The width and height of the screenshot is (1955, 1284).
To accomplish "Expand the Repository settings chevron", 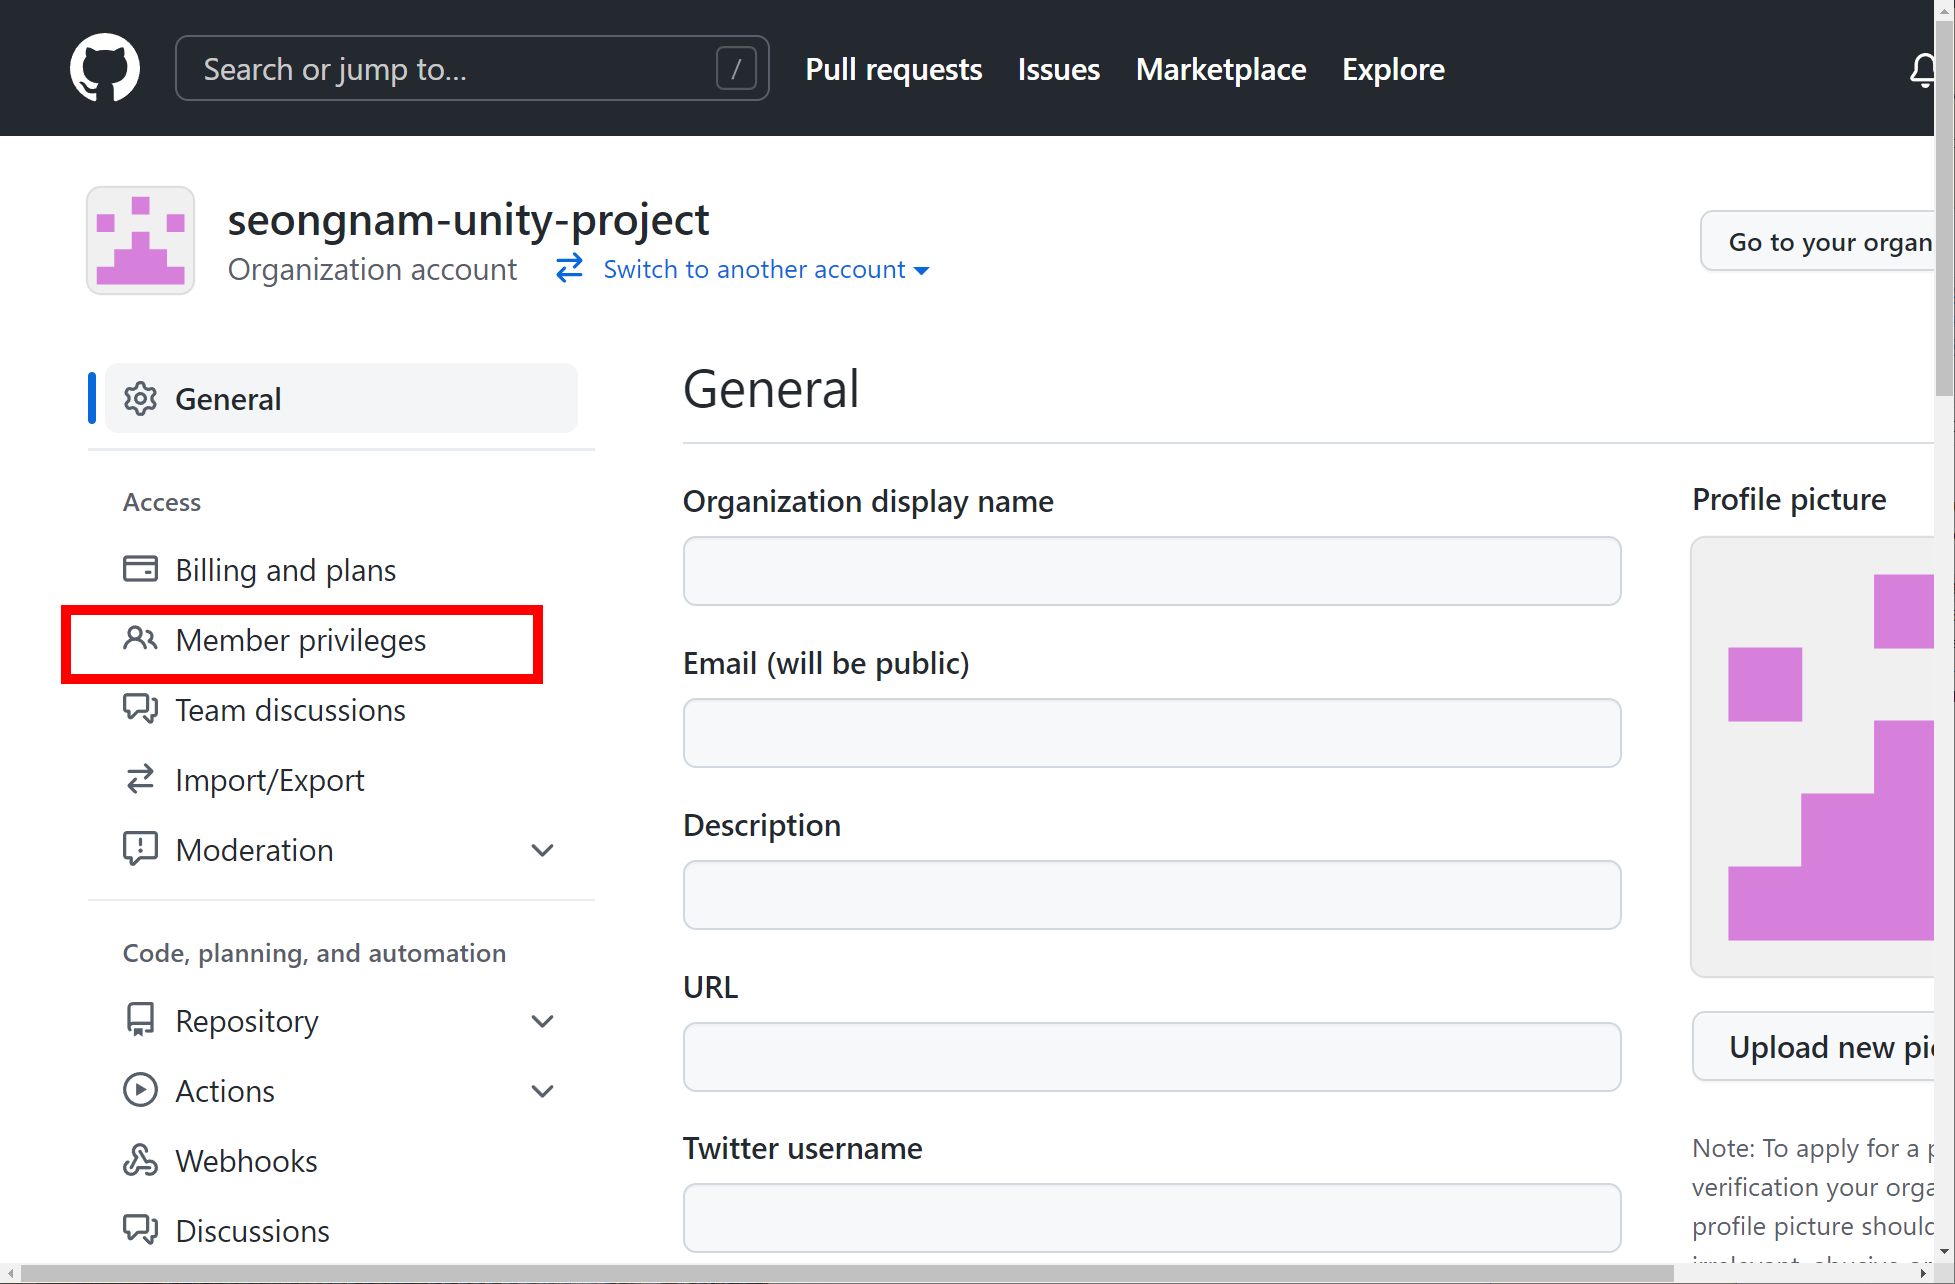I will tap(542, 1021).
